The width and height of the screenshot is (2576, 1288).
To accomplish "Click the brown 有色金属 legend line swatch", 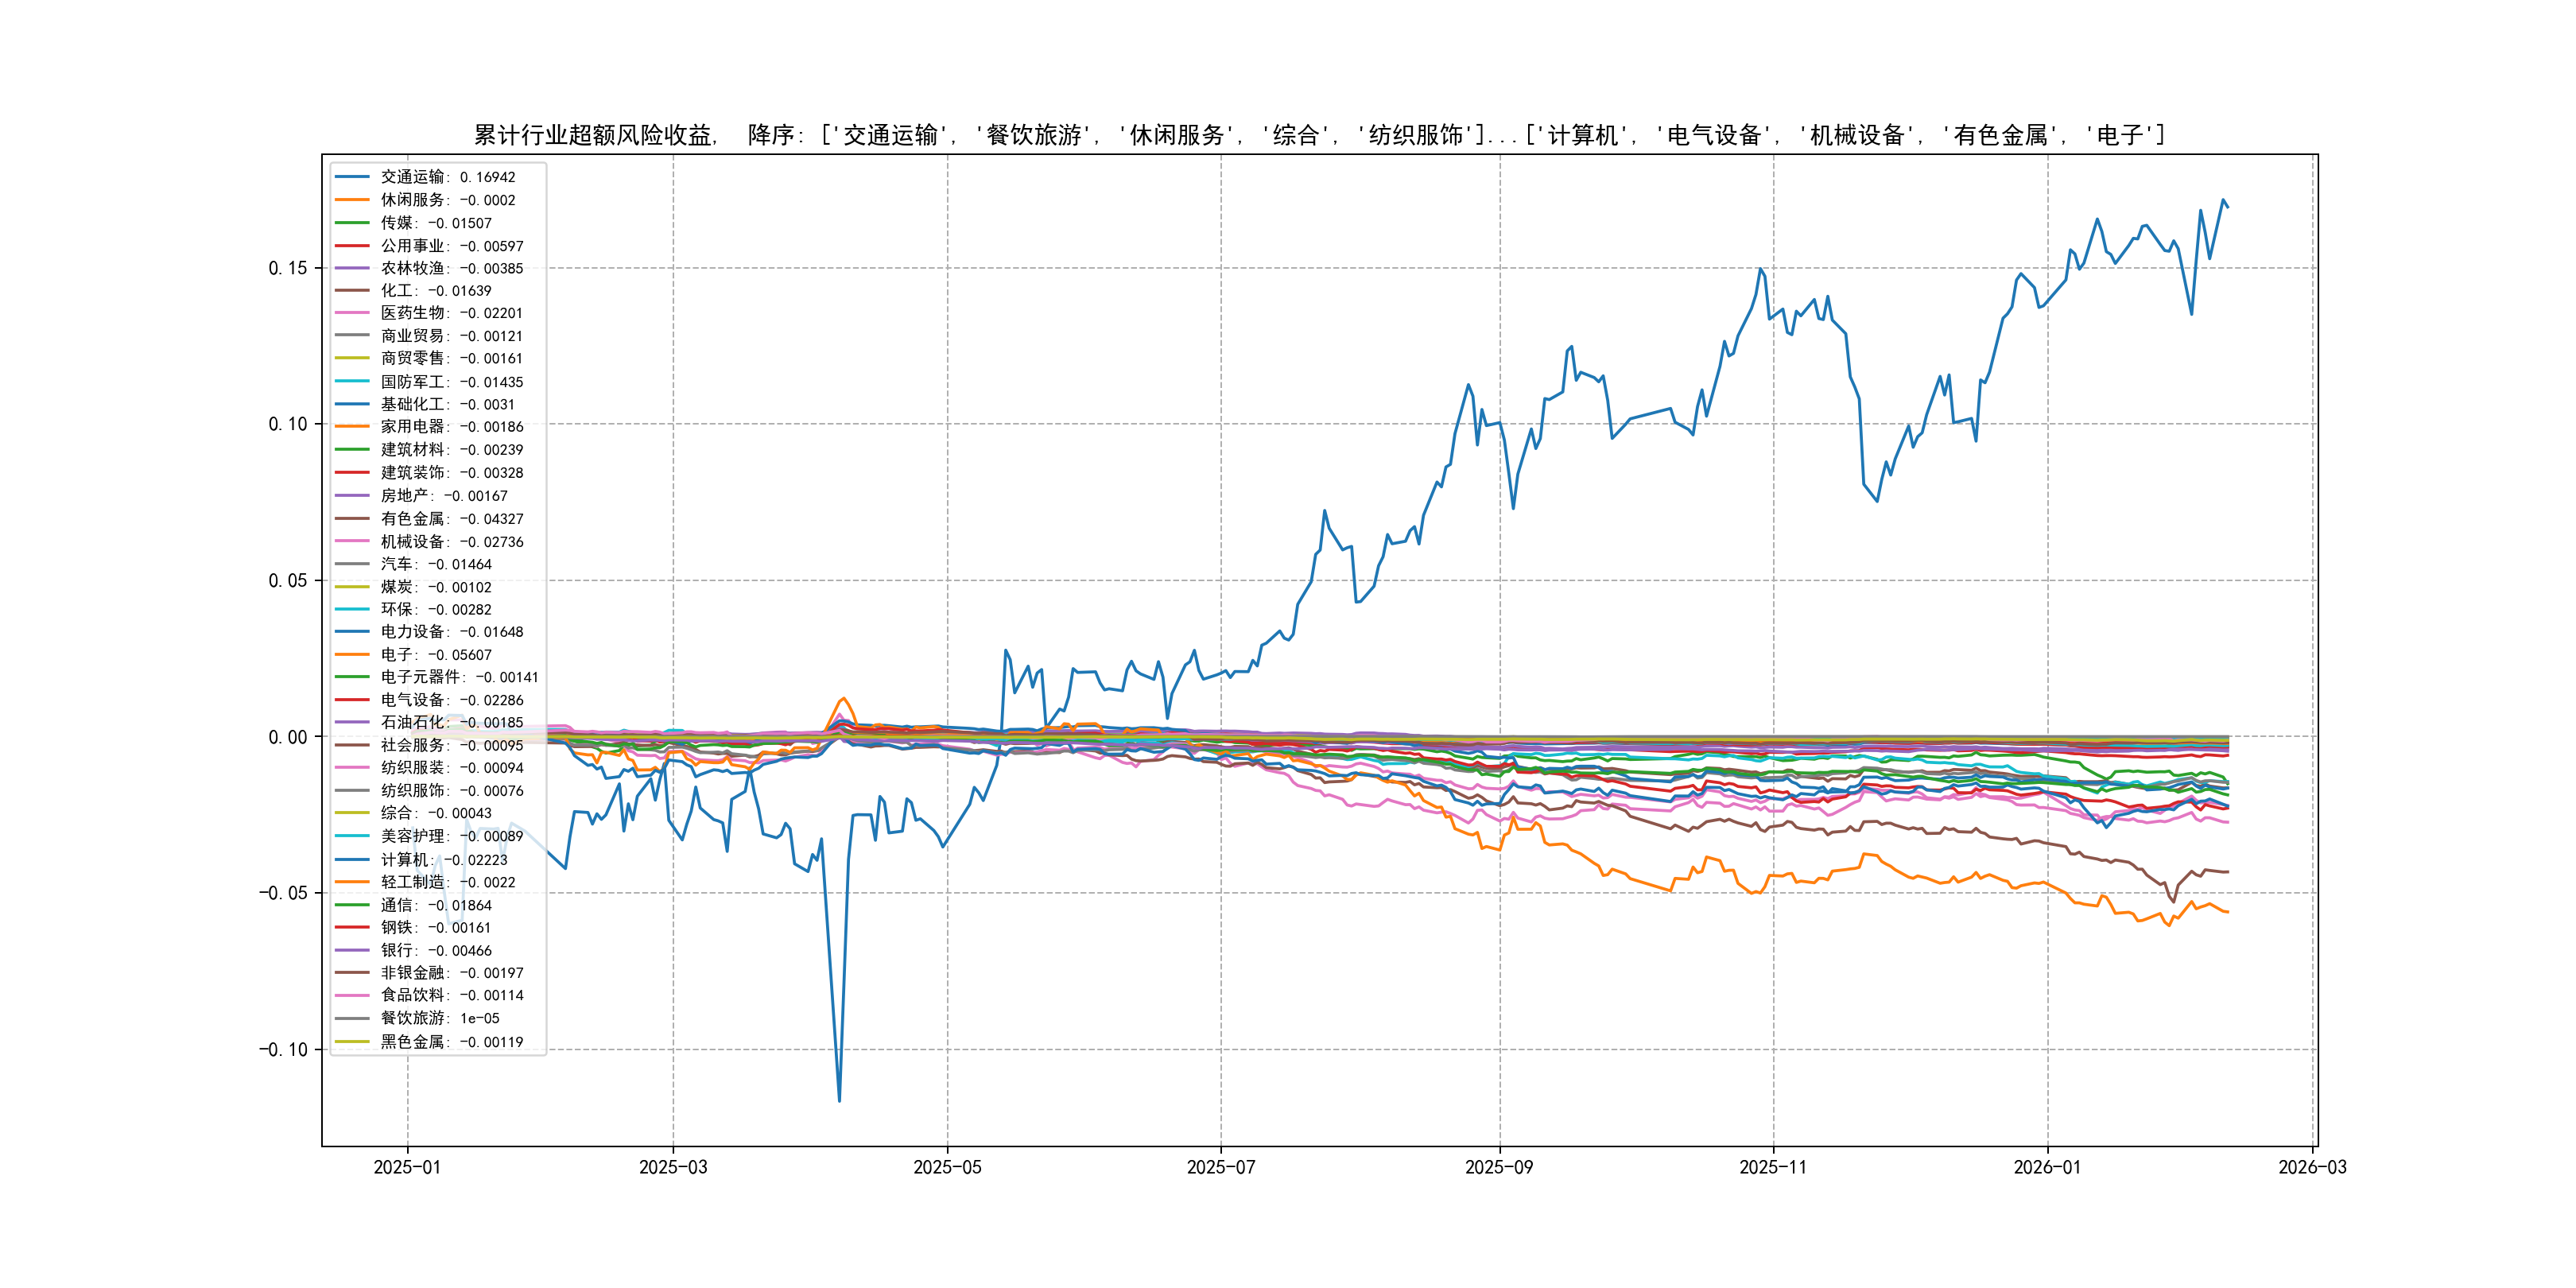I will [x=352, y=518].
